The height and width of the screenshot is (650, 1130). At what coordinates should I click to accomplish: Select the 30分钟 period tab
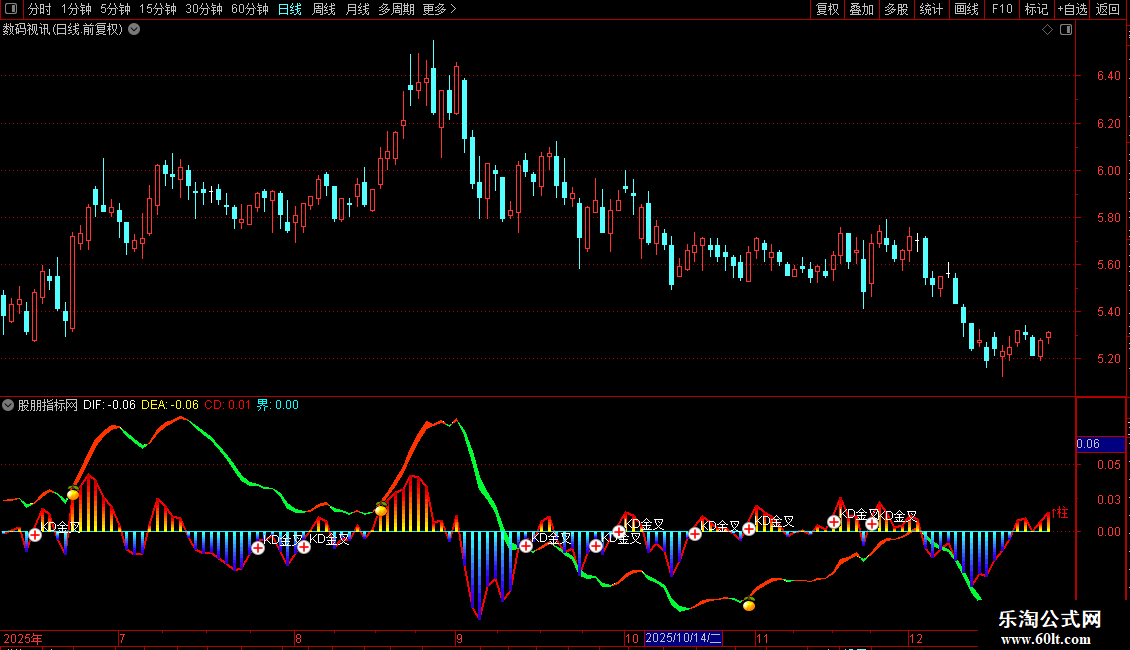[204, 9]
